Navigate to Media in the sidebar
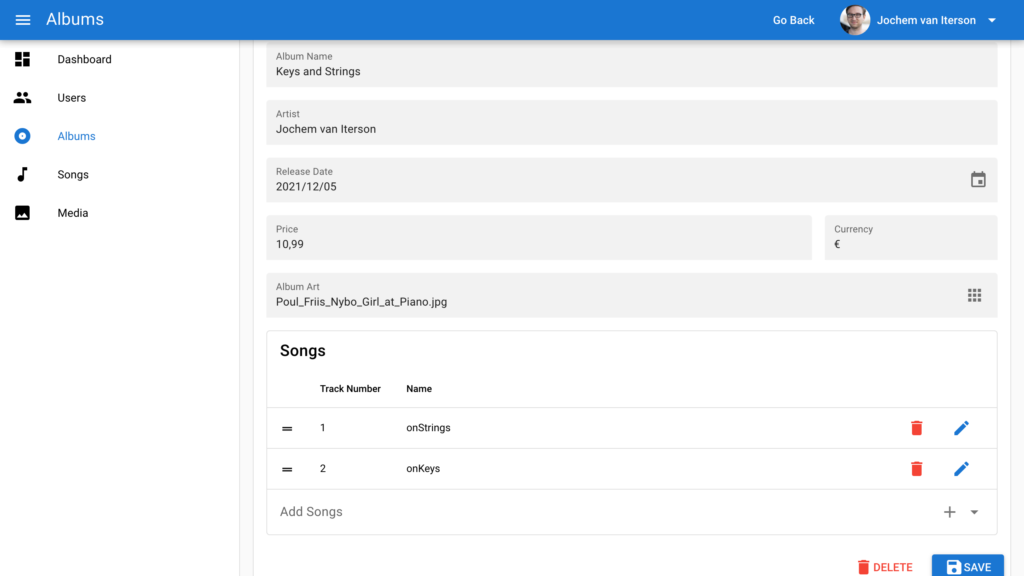1024x576 pixels. pyautogui.click(x=73, y=213)
